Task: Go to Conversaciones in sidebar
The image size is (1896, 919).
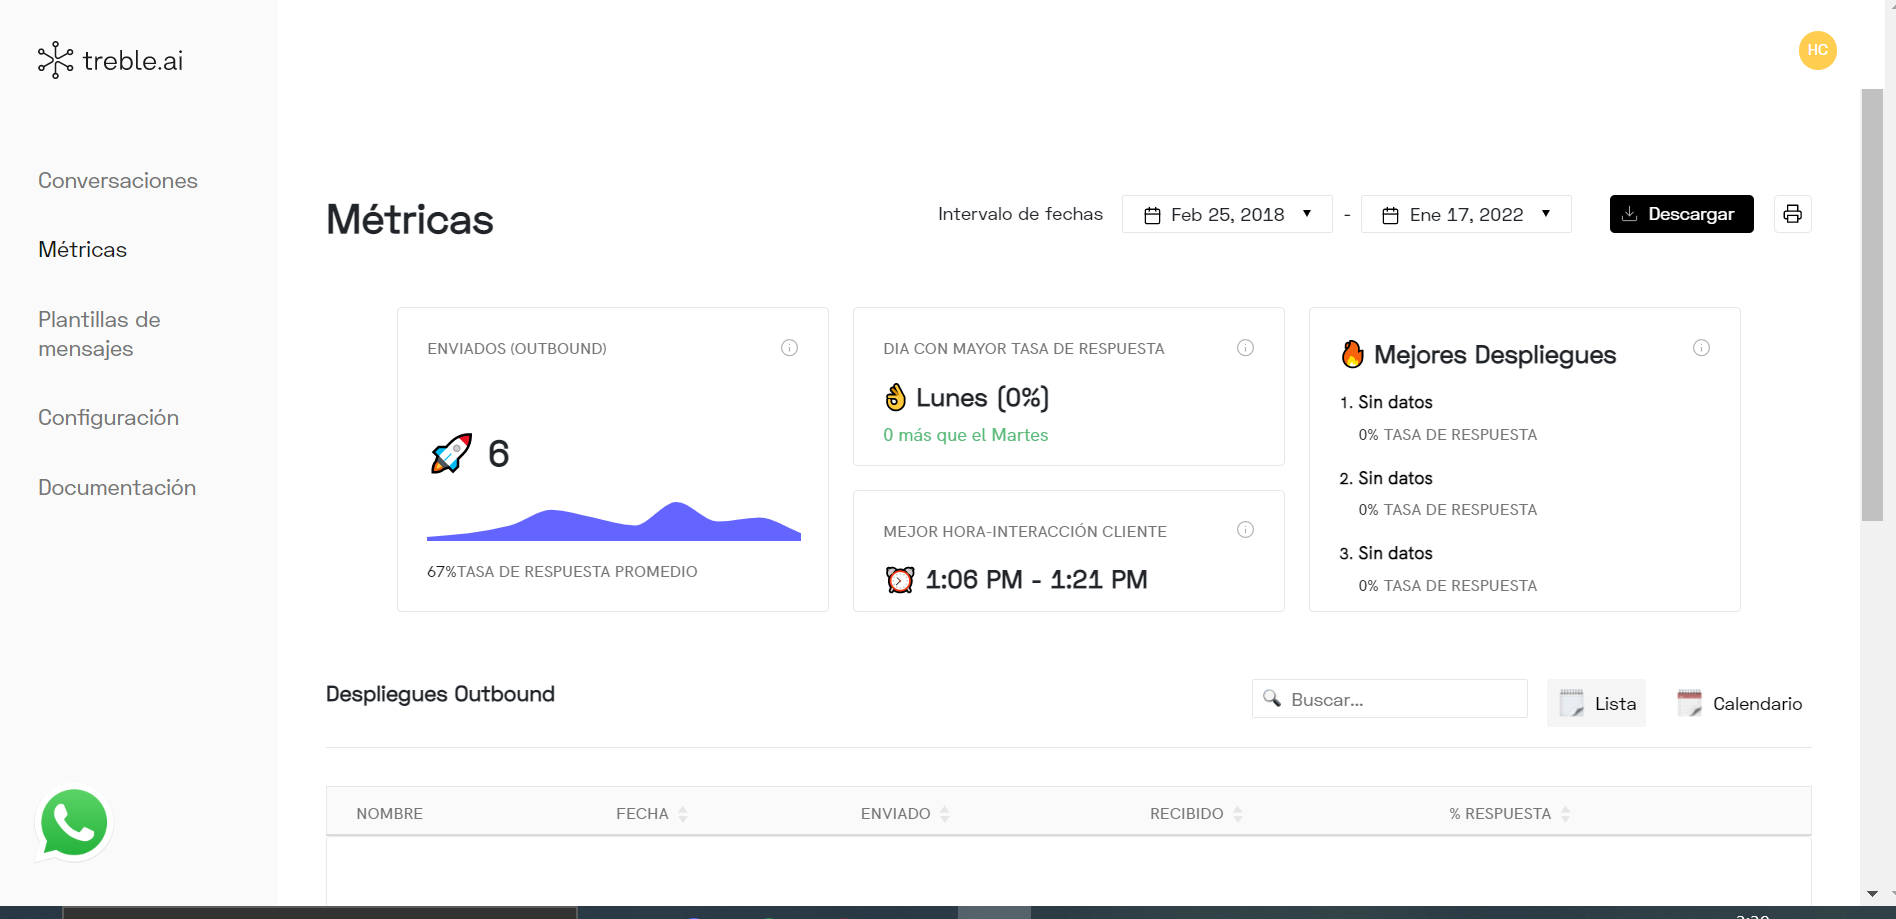Action: pos(118,181)
